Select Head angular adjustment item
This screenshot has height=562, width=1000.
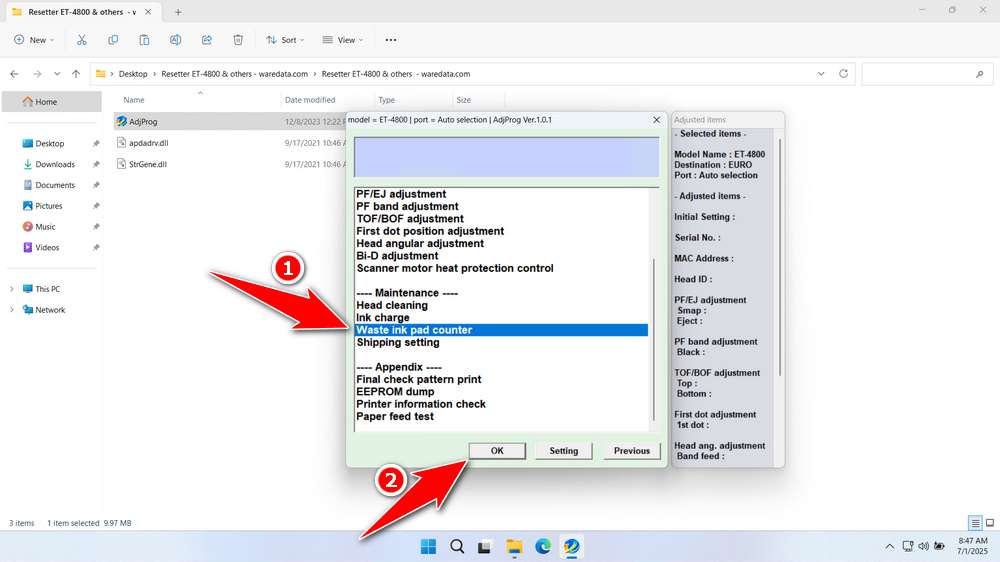(420, 243)
